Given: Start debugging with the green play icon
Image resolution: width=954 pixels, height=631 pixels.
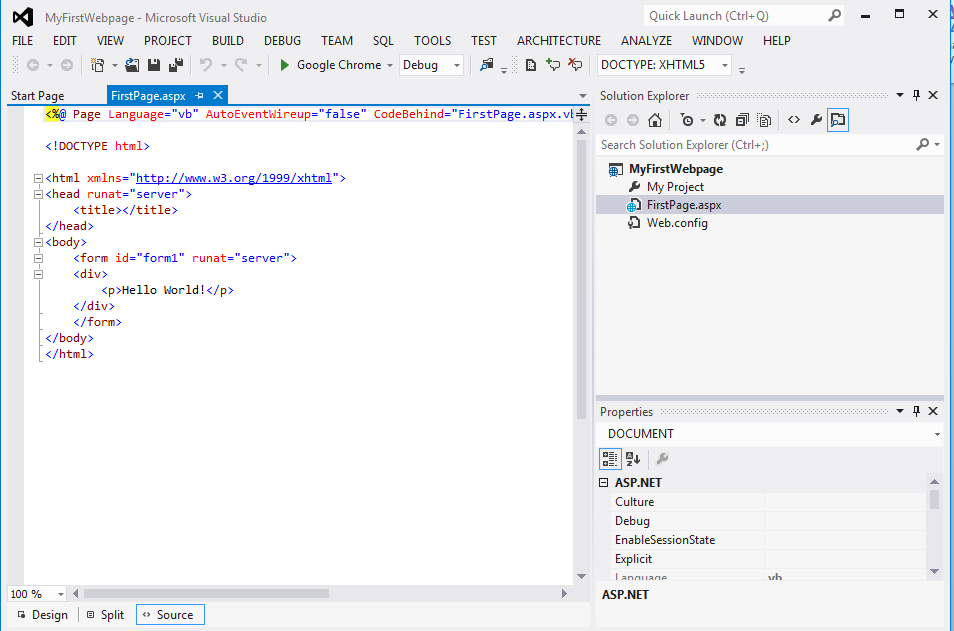Looking at the screenshot, I should coord(284,65).
